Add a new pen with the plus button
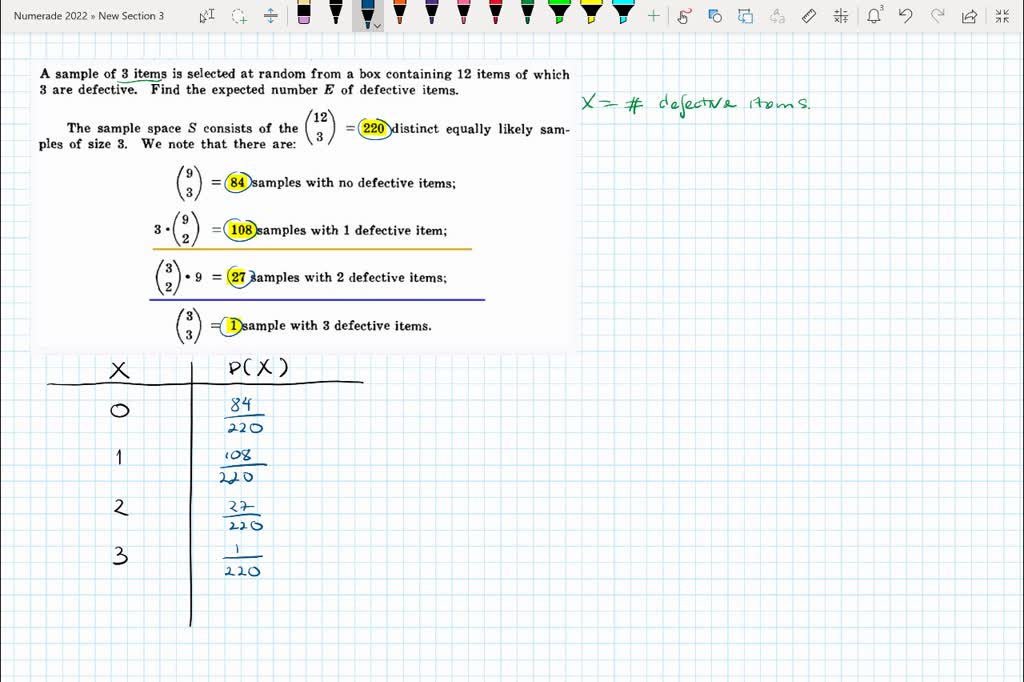Image resolution: width=1024 pixels, height=682 pixels. (x=652, y=15)
